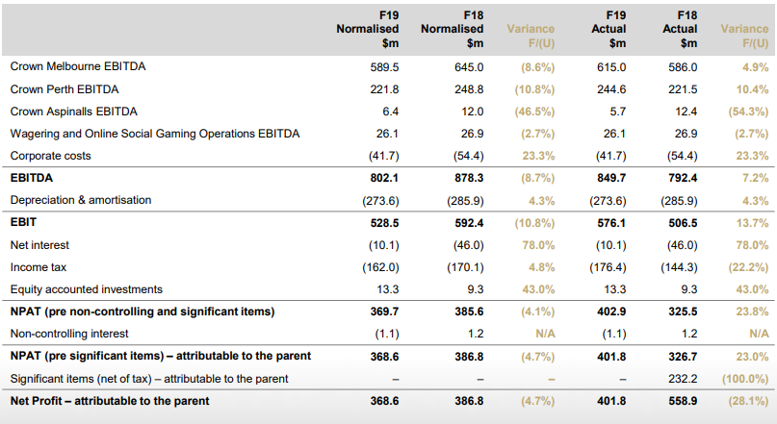Click the Crown Aspinalls EBITDA label

74,111
